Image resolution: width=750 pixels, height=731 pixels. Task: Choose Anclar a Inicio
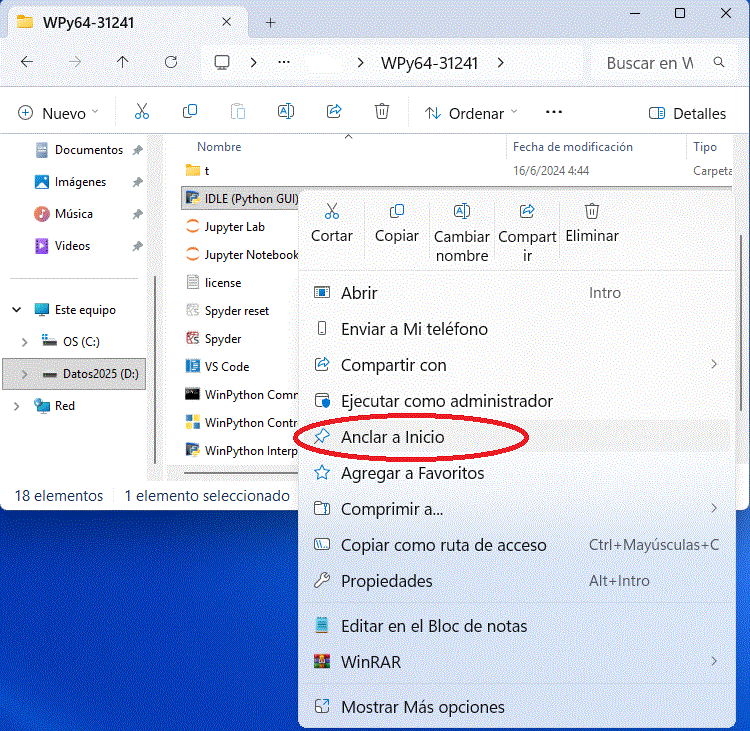pos(516,437)
